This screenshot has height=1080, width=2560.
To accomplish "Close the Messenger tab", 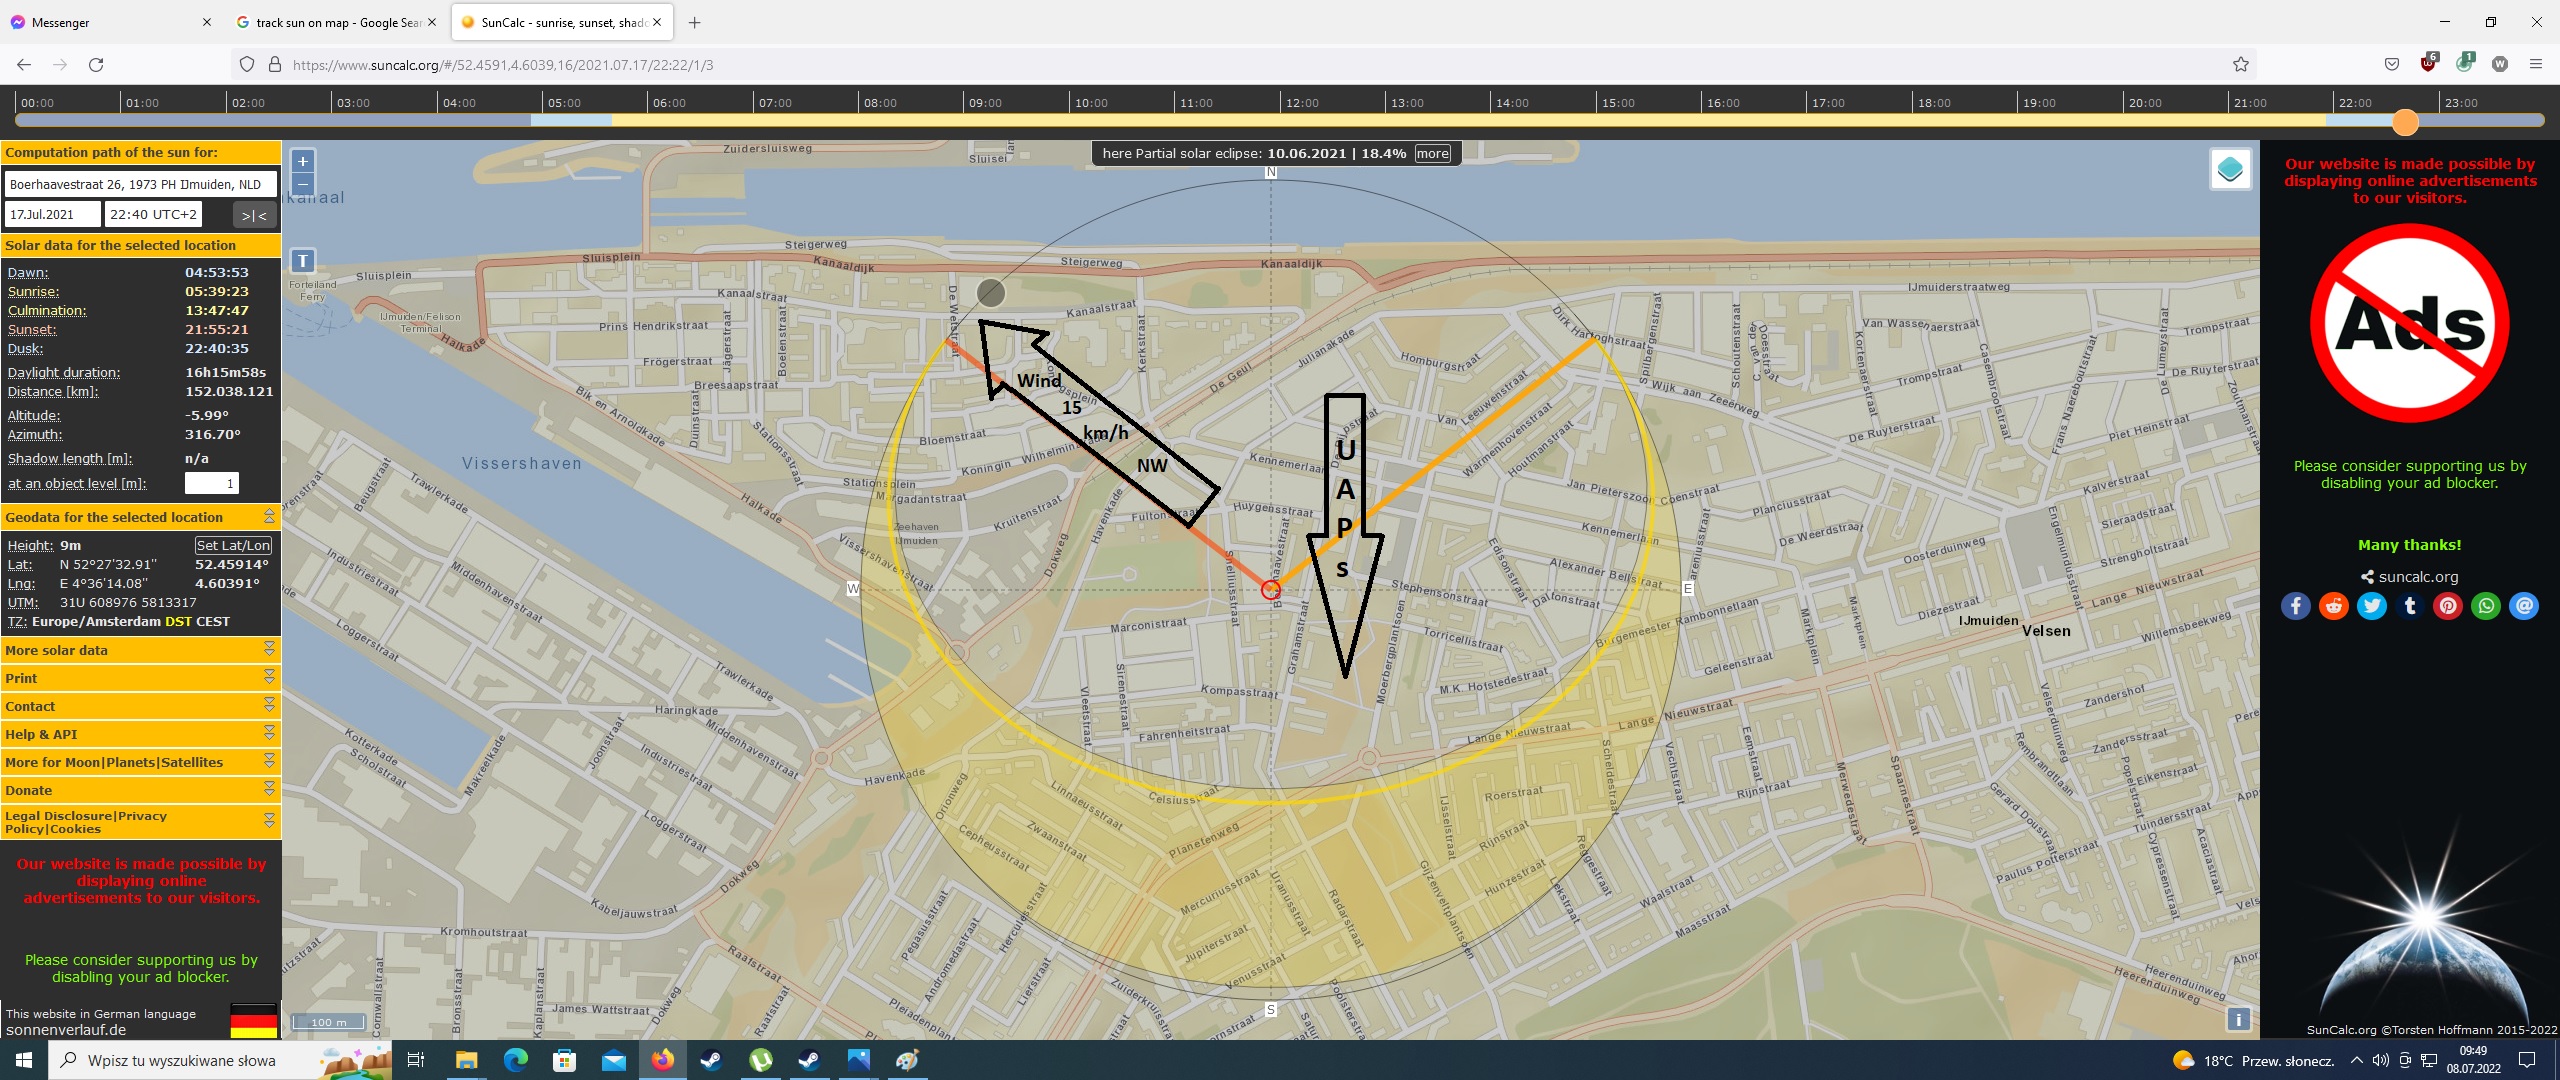I will click(x=206, y=22).
